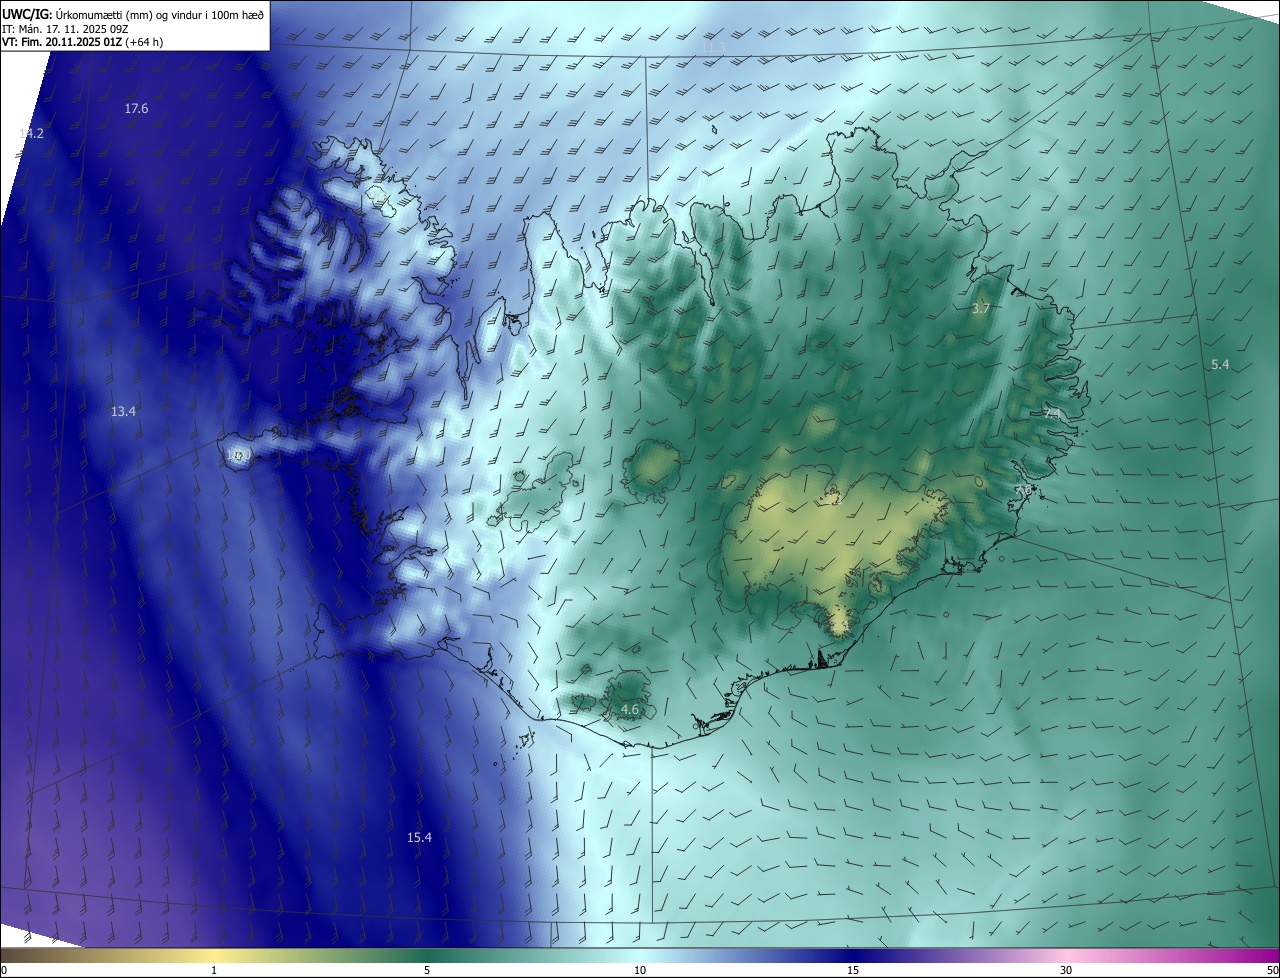Click the 5 label on the color scale

[x=427, y=970]
